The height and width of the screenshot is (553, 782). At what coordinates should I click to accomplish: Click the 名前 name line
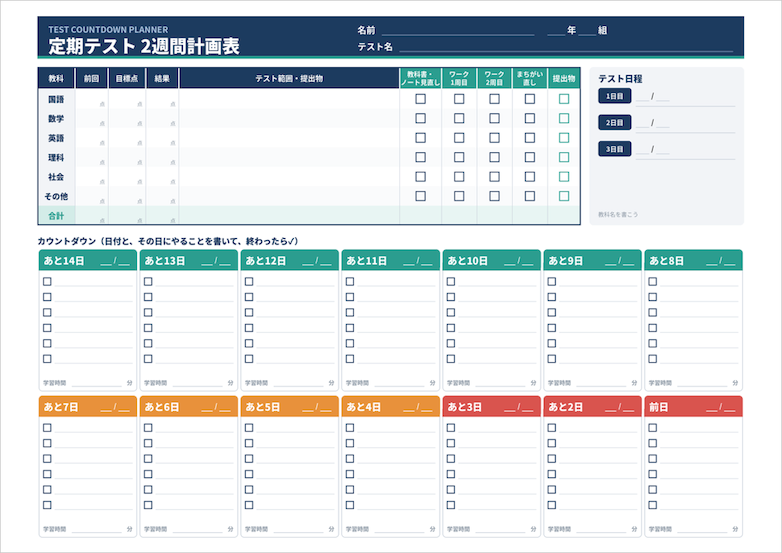458,31
